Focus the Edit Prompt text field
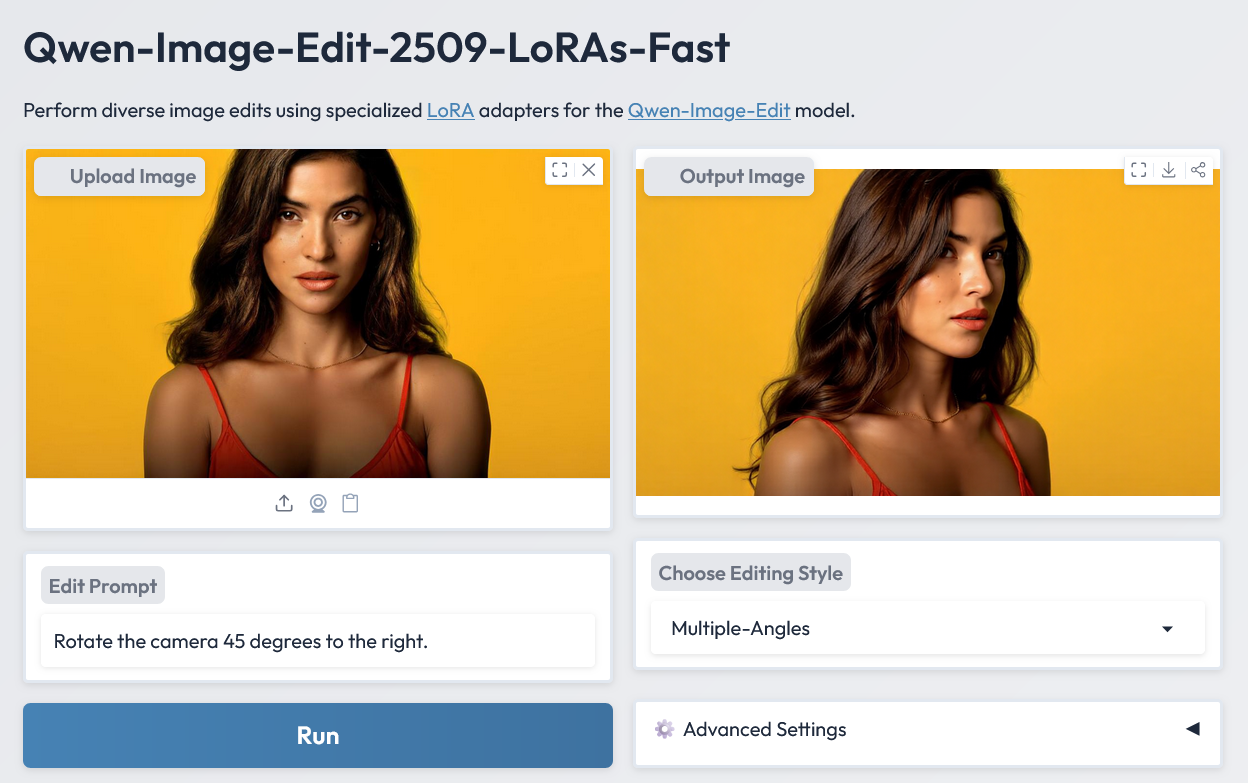Image resolution: width=1248 pixels, height=783 pixels. point(318,641)
